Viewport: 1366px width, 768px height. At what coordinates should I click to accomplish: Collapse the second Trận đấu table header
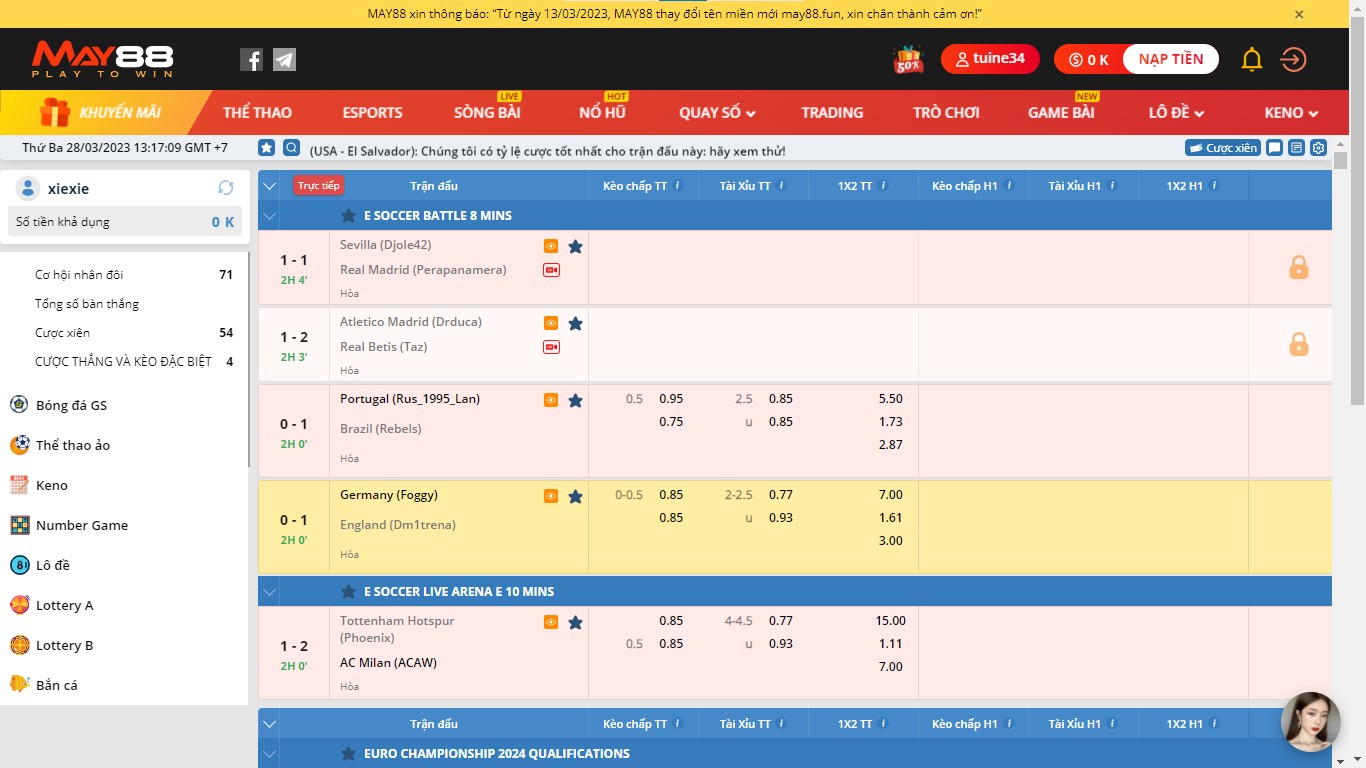coord(269,723)
